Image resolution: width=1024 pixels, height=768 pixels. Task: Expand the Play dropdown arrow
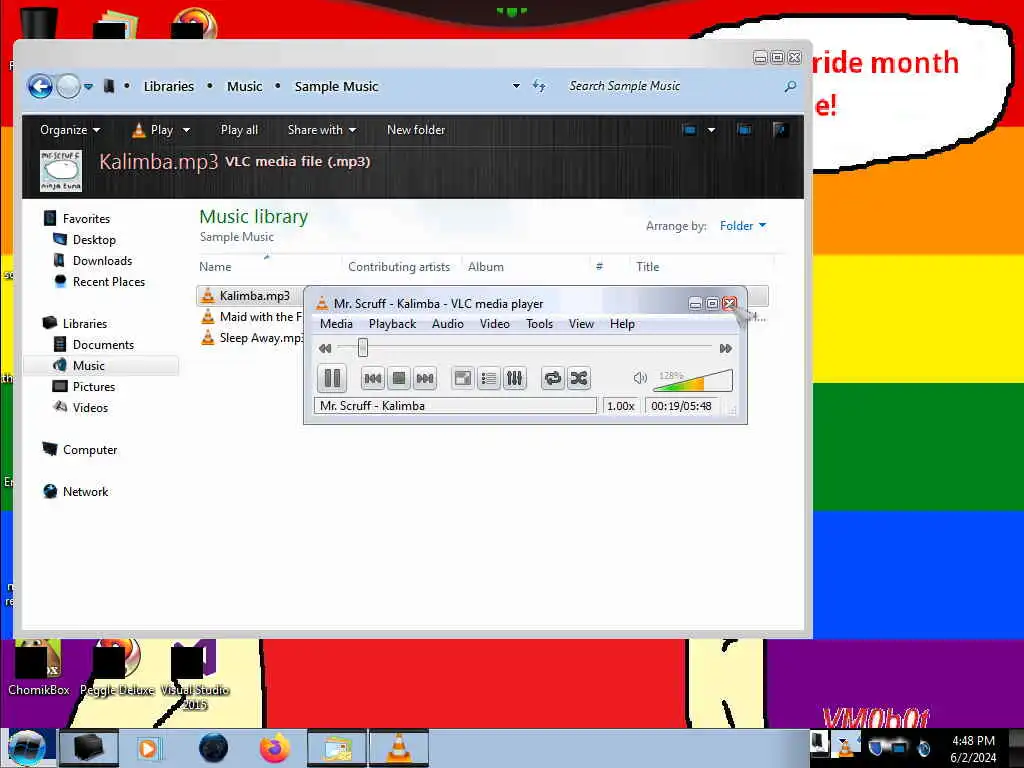click(186, 130)
